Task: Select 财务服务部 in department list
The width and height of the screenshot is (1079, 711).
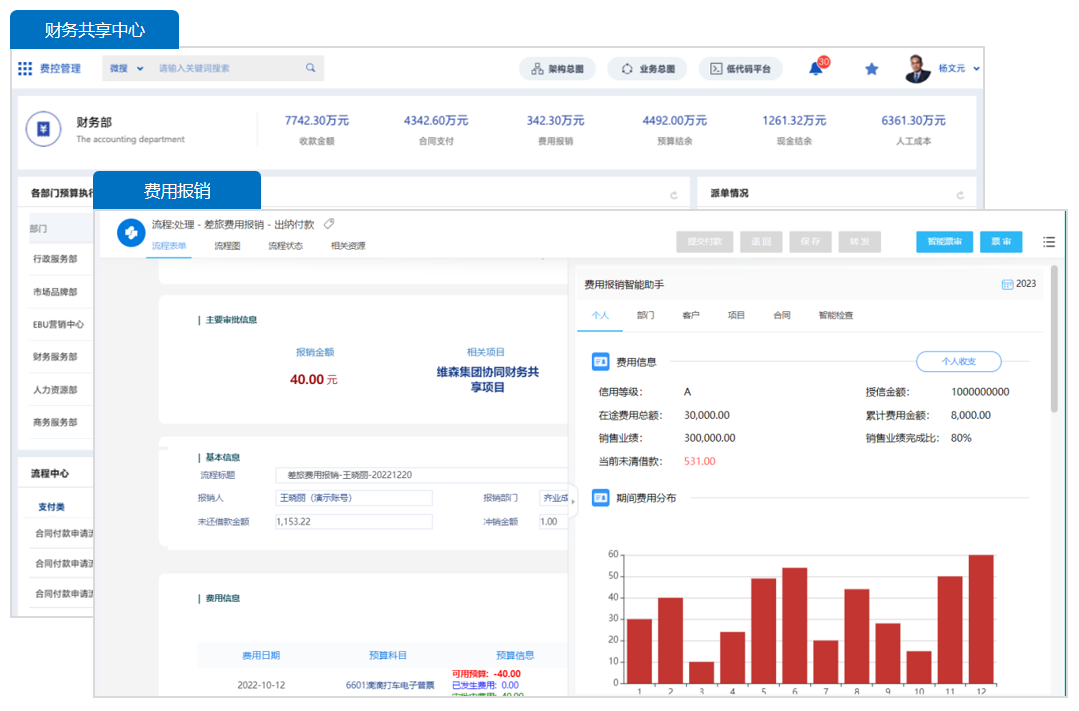Action: pos(55,357)
